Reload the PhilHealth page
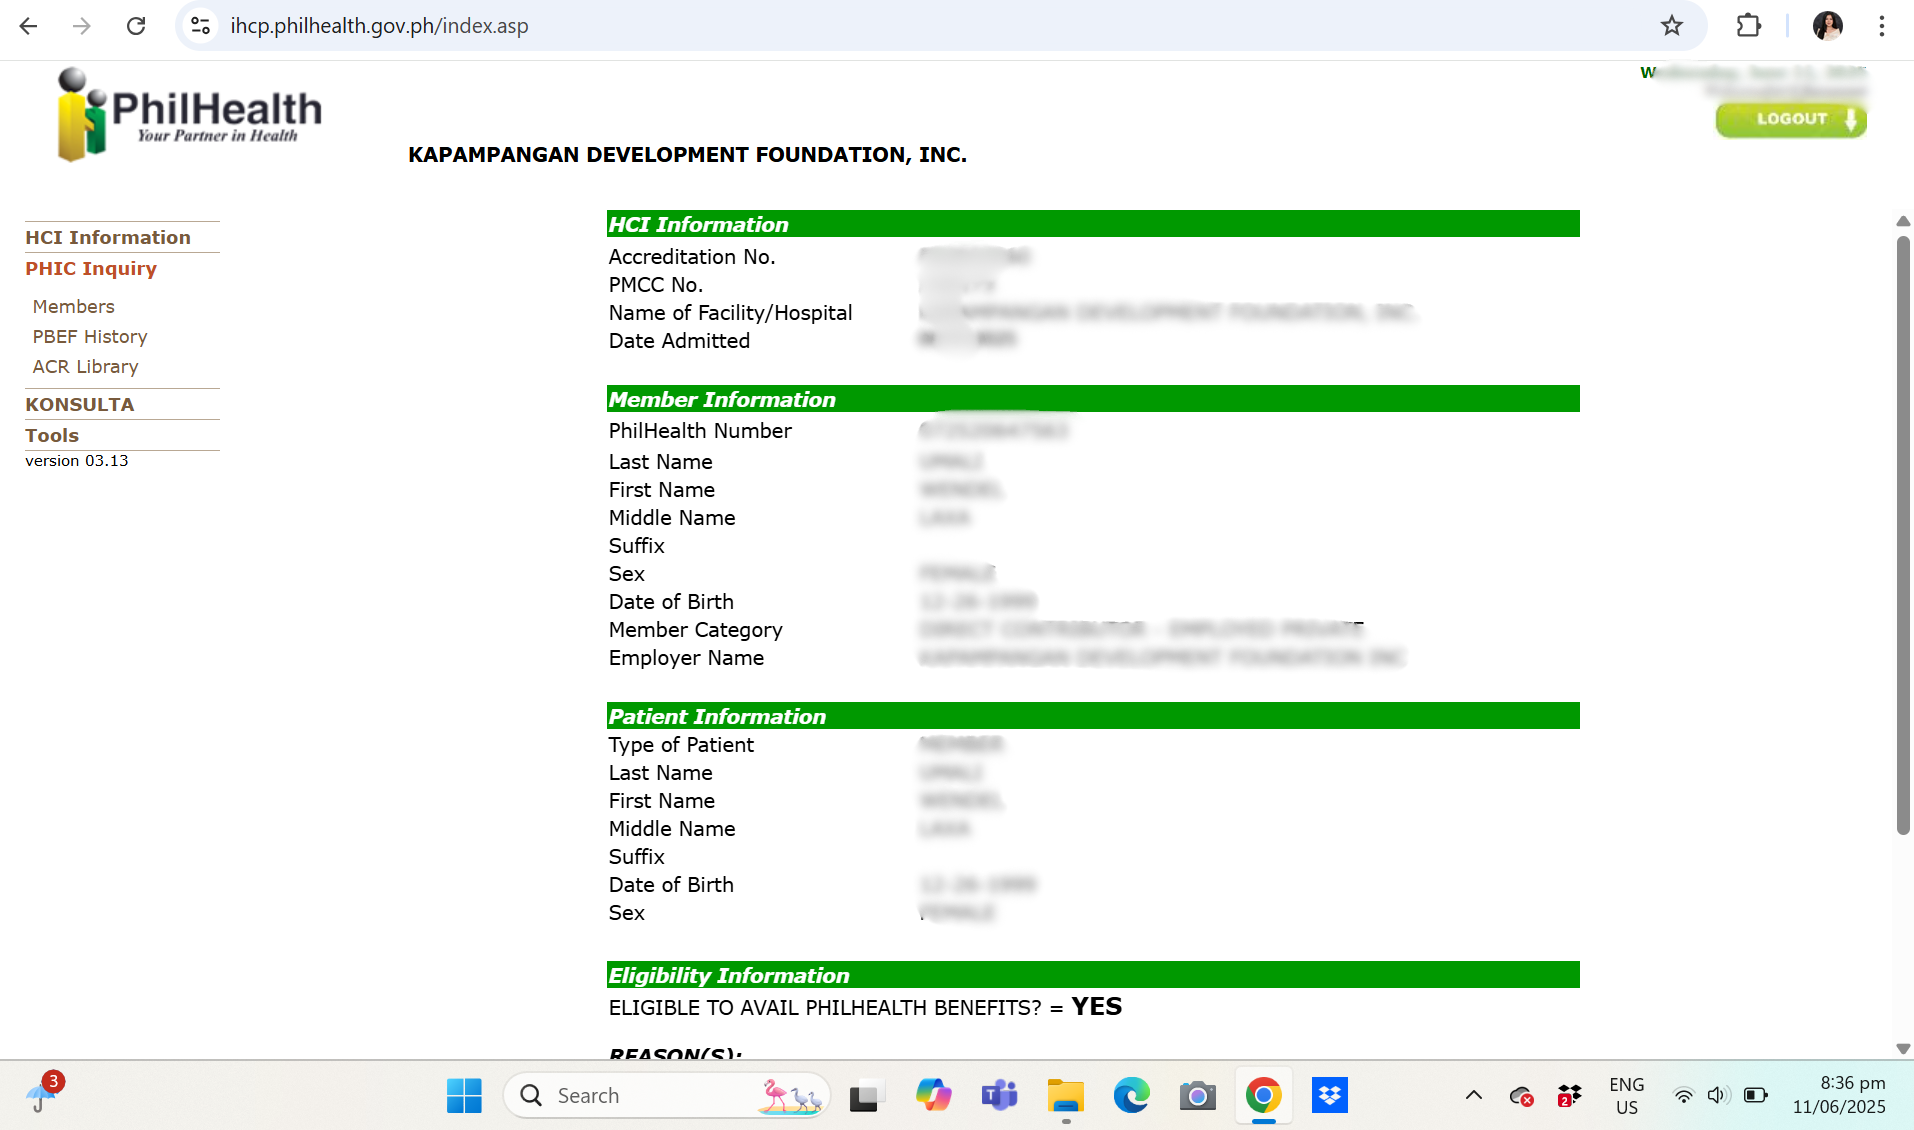The image size is (1914, 1130). [136, 26]
